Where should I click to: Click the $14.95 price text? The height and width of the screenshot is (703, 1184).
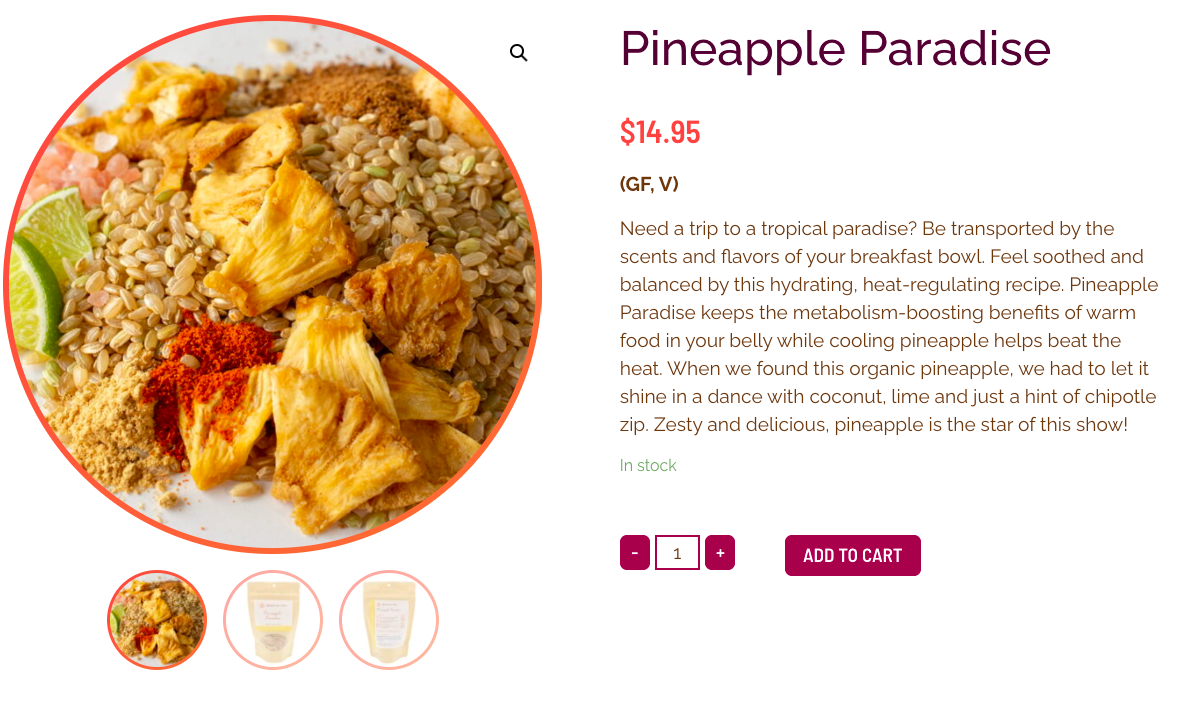660,132
